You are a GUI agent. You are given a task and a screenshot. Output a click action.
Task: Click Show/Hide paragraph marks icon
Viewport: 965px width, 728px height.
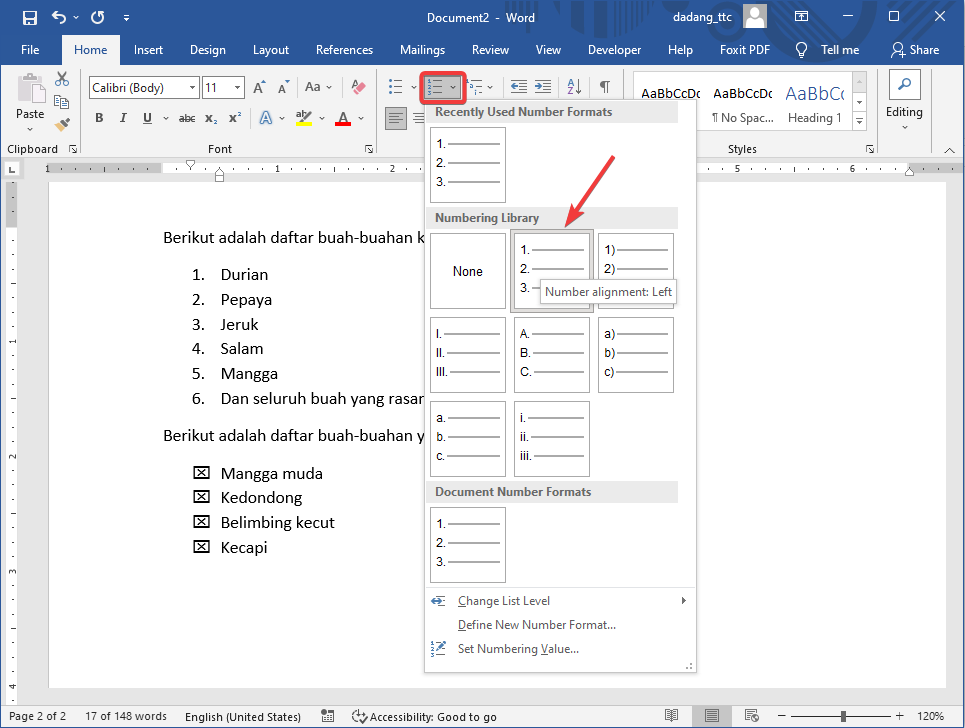[x=605, y=87]
